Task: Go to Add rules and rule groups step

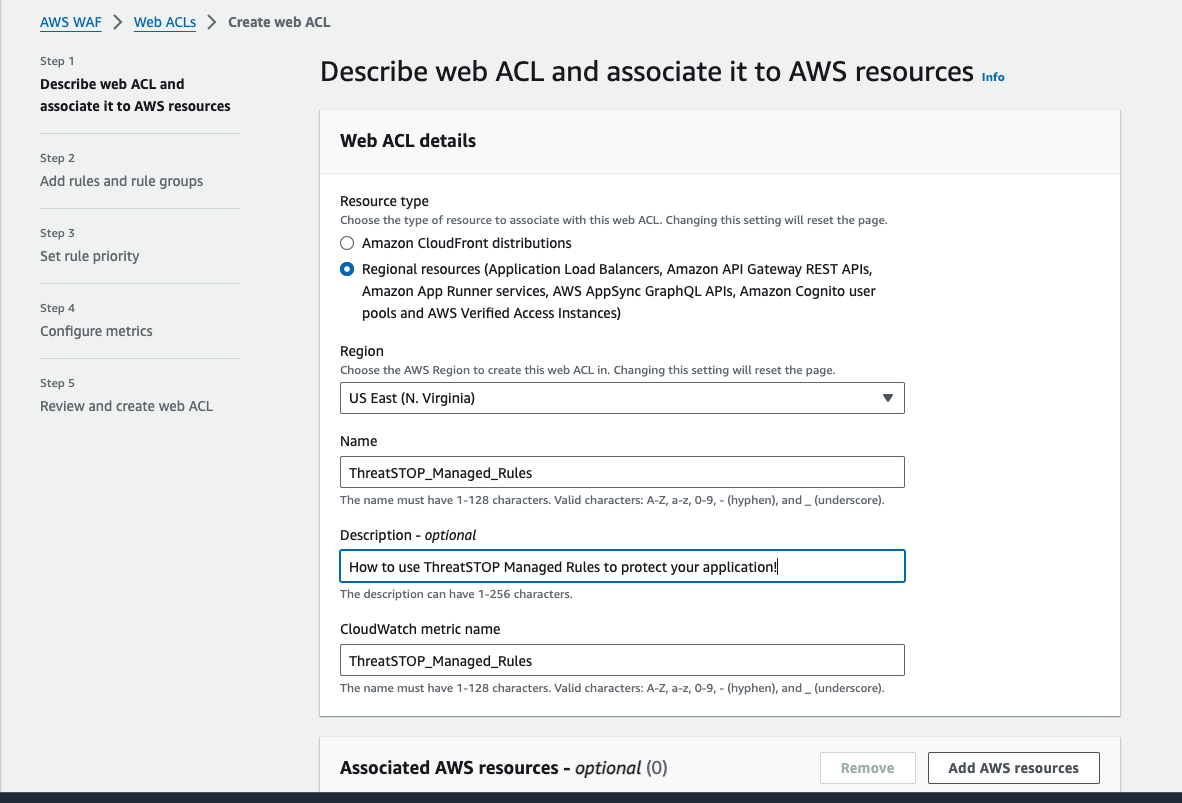Action: [x=121, y=181]
